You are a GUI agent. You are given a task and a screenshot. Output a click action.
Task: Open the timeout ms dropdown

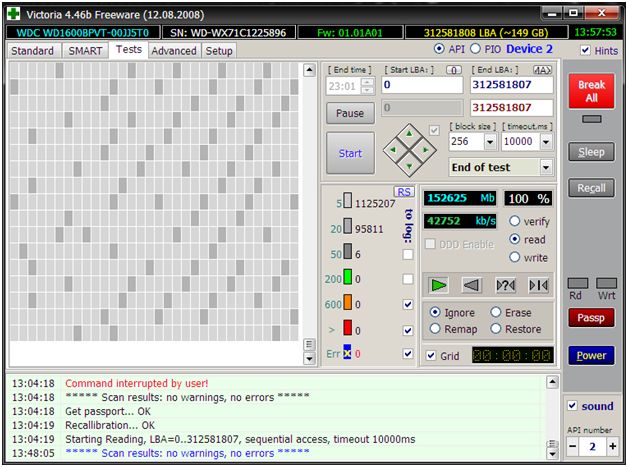(545, 142)
